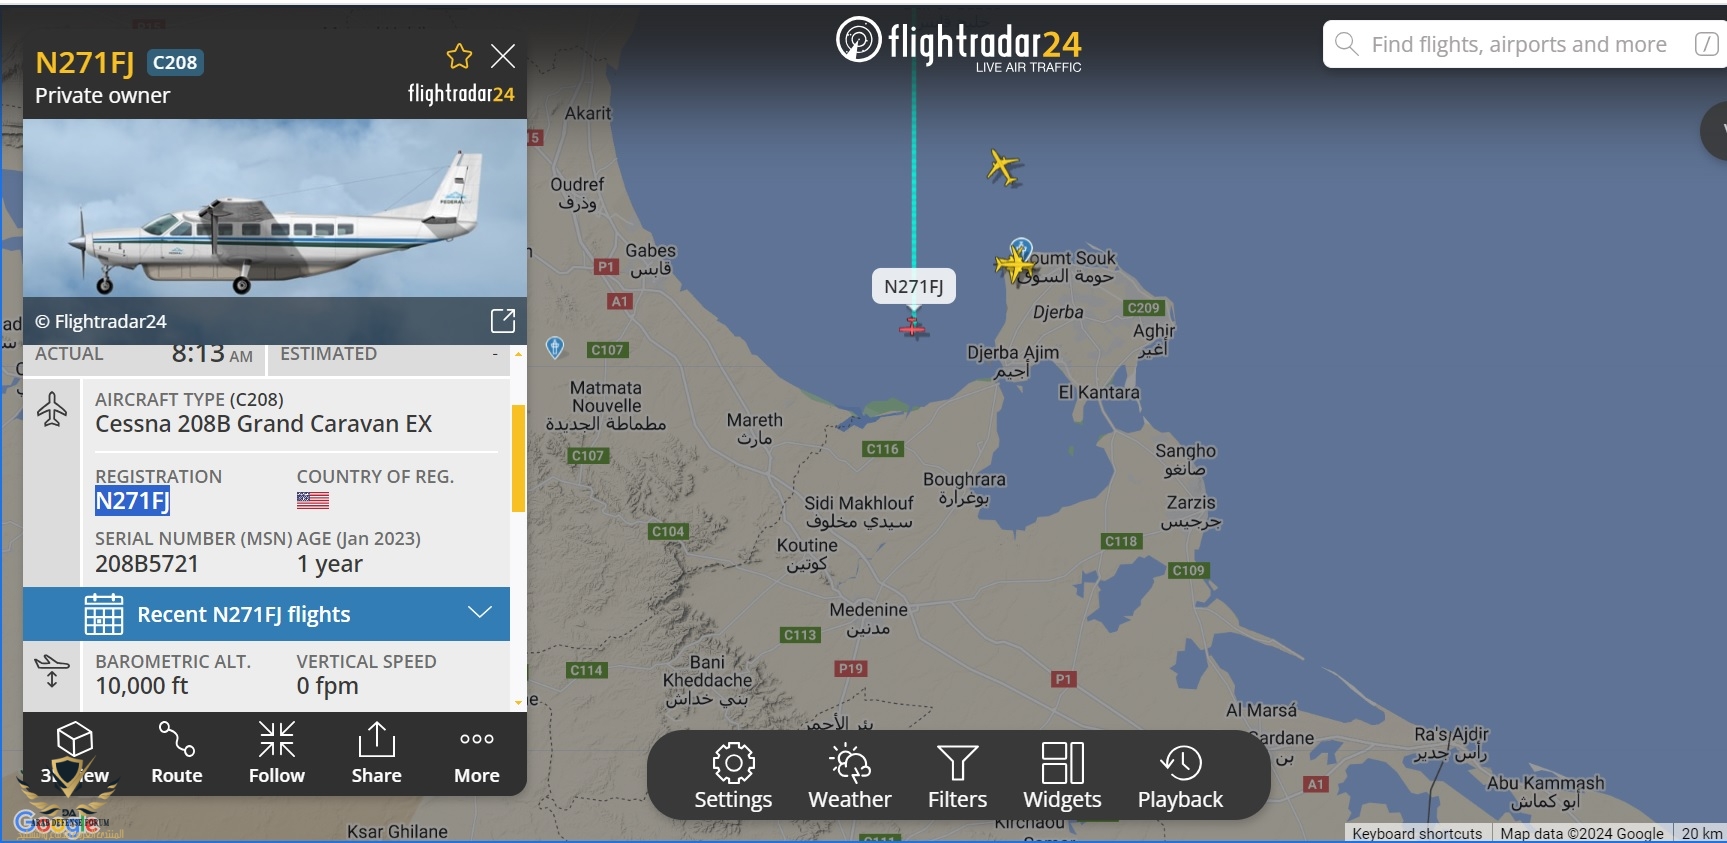Screen dimensions: 1727x843
Task: Click the details panel scrollbar thumb
Action: (518, 458)
